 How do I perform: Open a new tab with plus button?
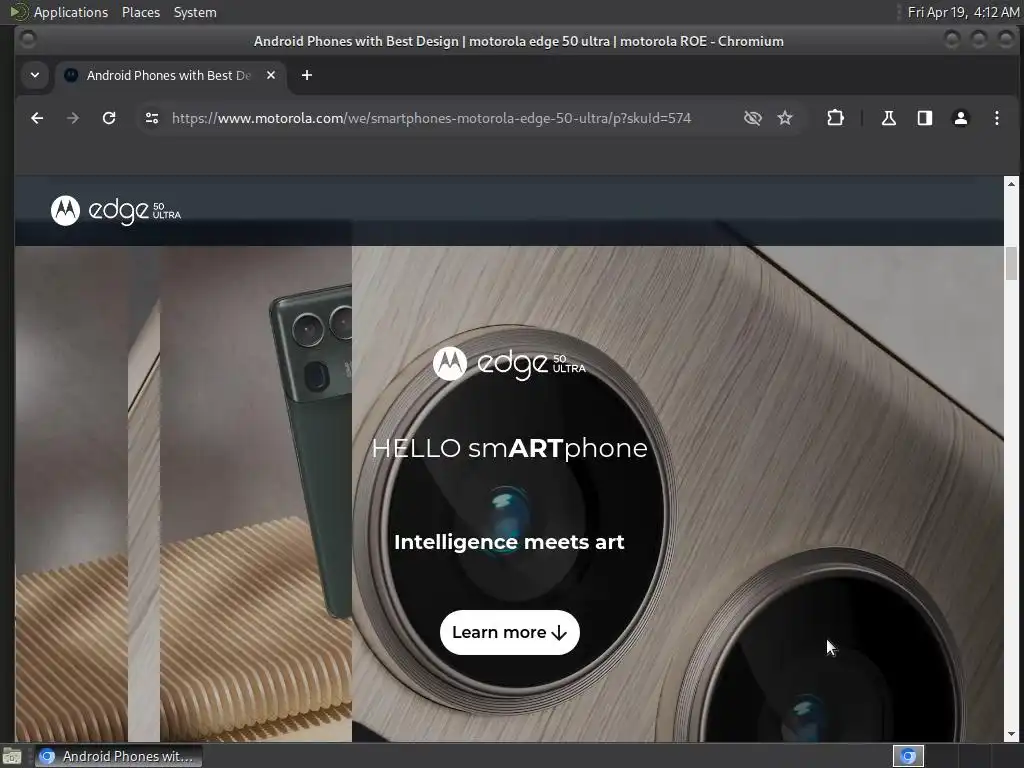pyautogui.click(x=307, y=75)
